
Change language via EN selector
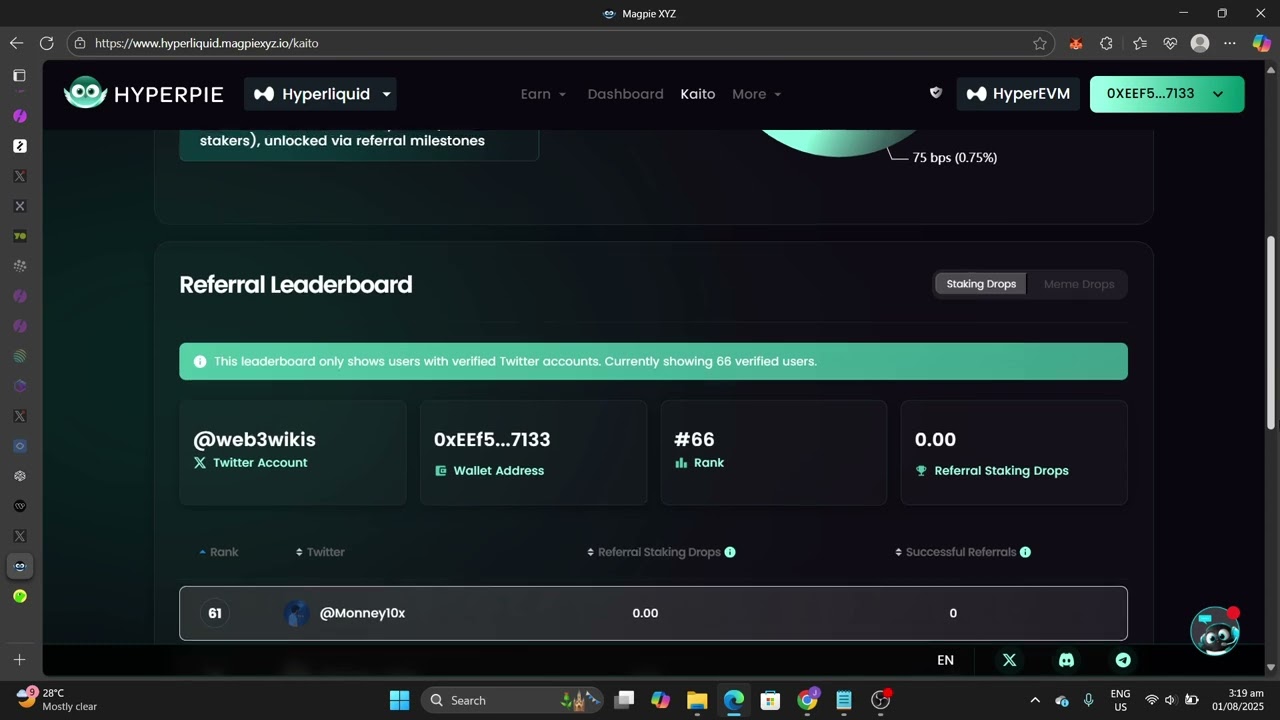(x=945, y=660)
